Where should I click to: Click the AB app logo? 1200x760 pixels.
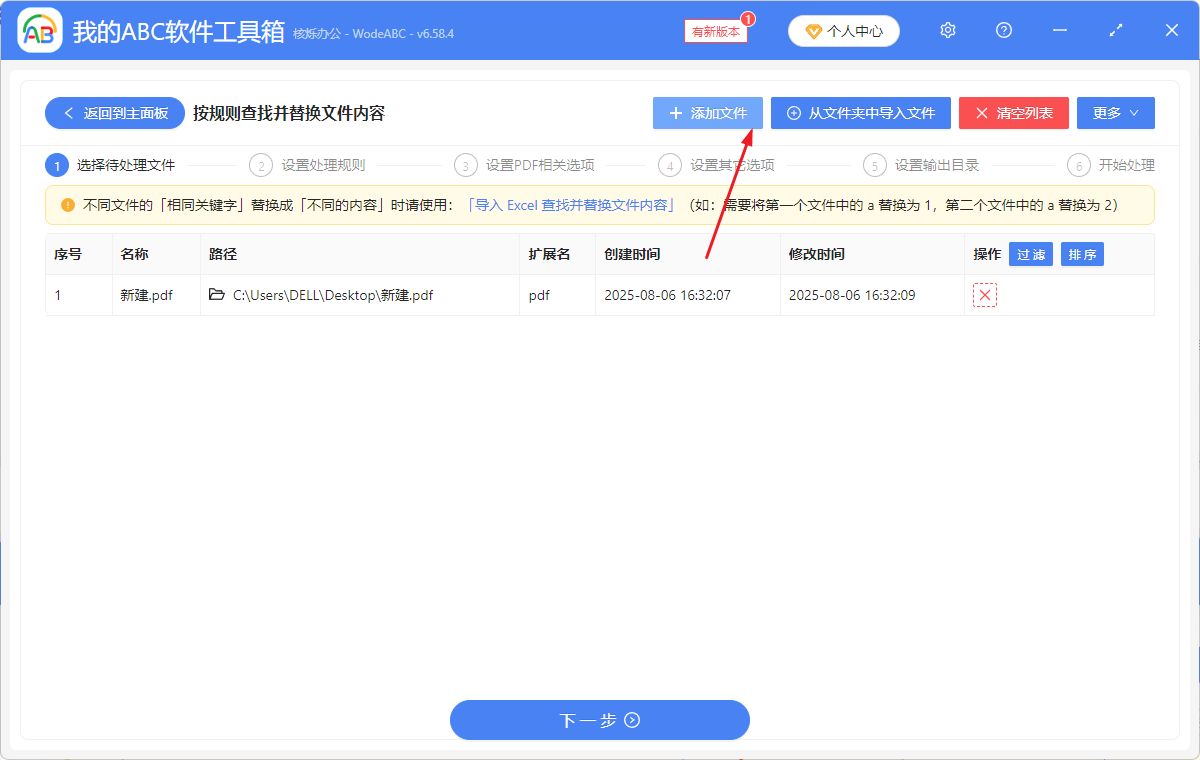tap(38, 30)
